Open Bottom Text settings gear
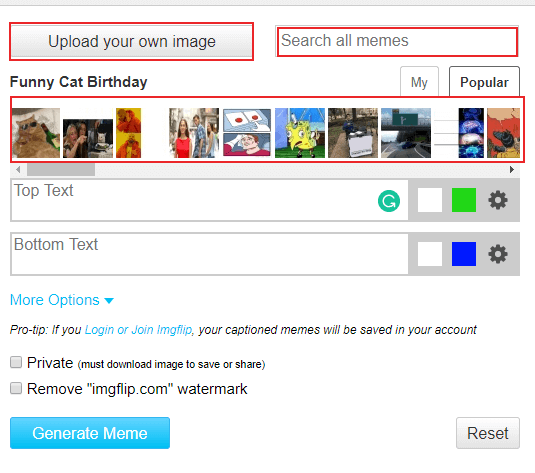Viewport: 535px width, 473px height. [x=498, y=254]
